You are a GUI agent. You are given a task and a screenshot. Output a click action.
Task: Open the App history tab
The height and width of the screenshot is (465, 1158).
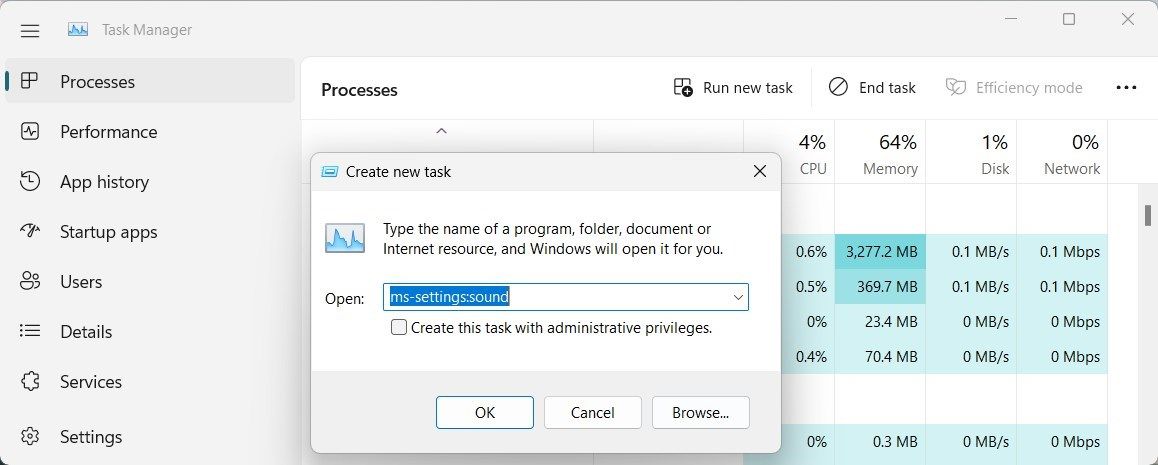pyautogui.click(x=150, y=182)
